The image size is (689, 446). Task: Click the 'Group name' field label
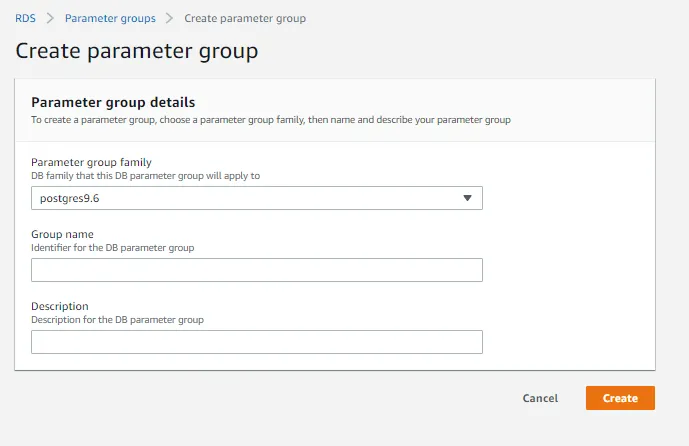click(62, 235)
